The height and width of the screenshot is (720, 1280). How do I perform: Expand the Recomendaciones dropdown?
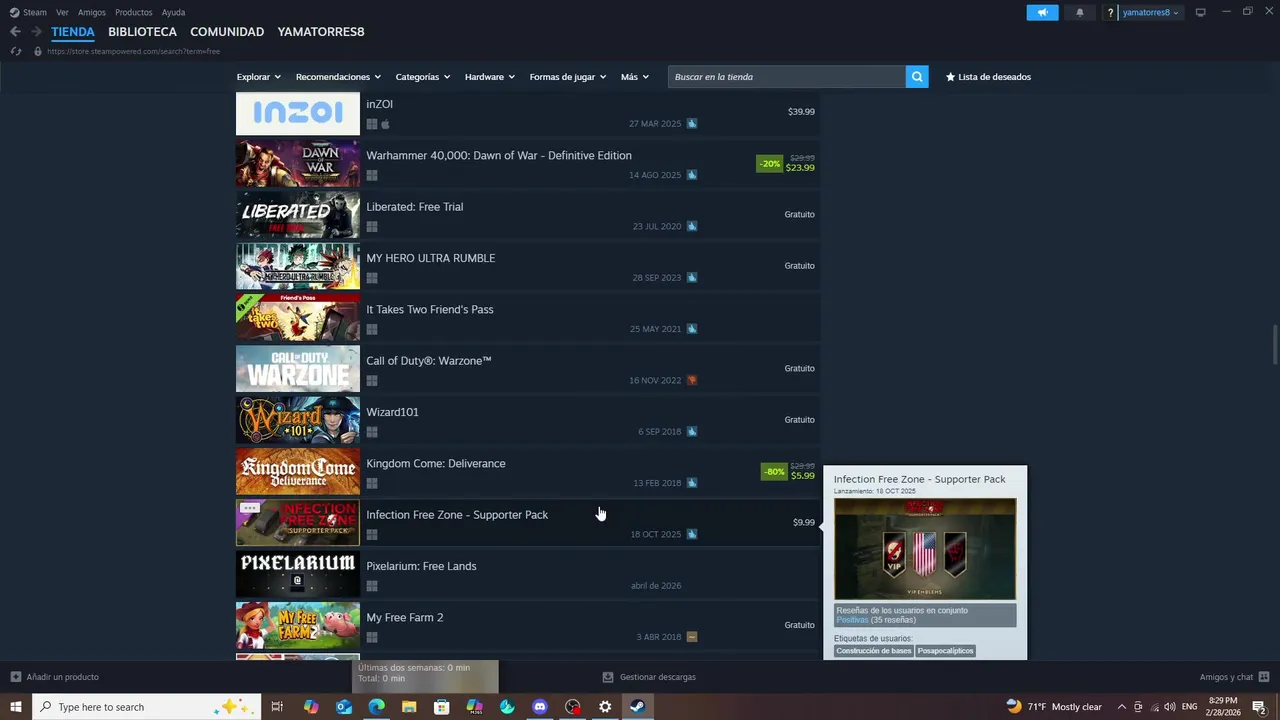click(338, 77)
